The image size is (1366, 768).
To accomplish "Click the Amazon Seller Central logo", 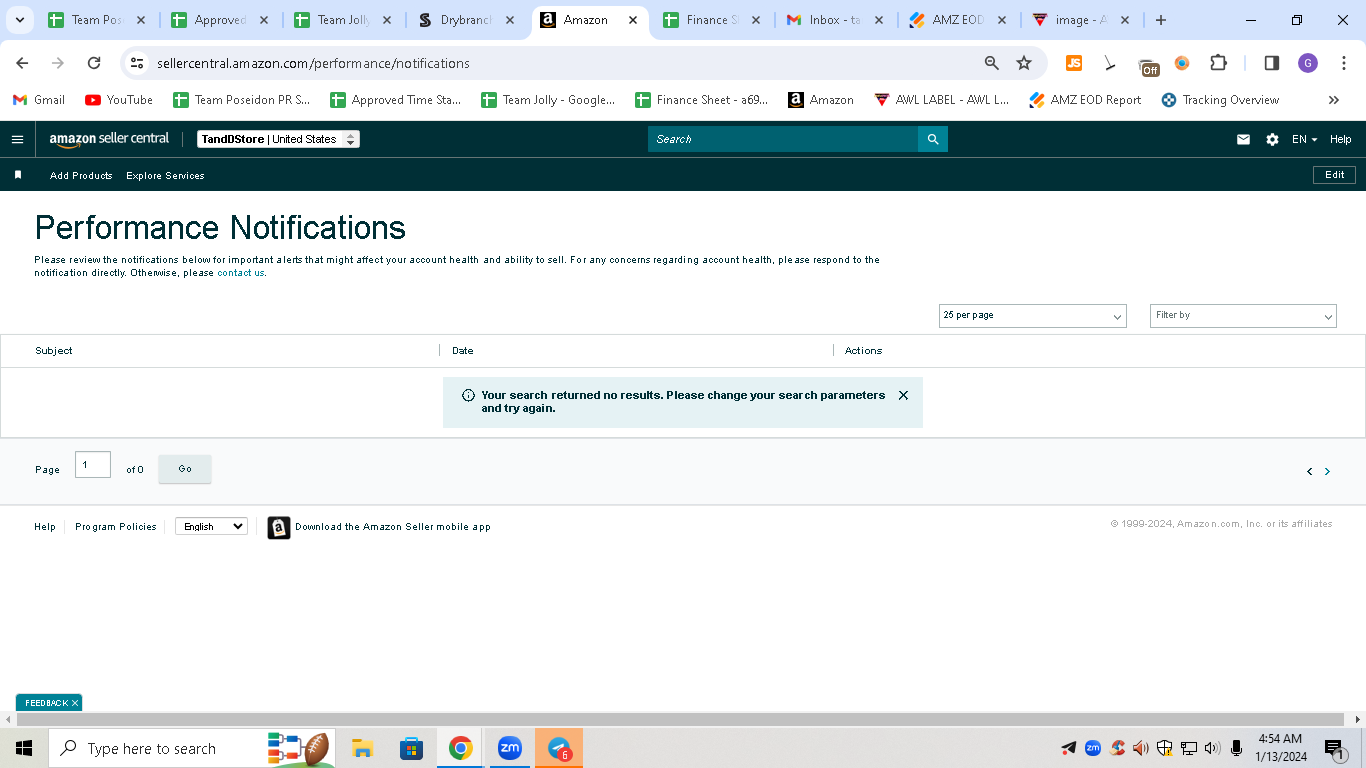I will tap(109, 139).
